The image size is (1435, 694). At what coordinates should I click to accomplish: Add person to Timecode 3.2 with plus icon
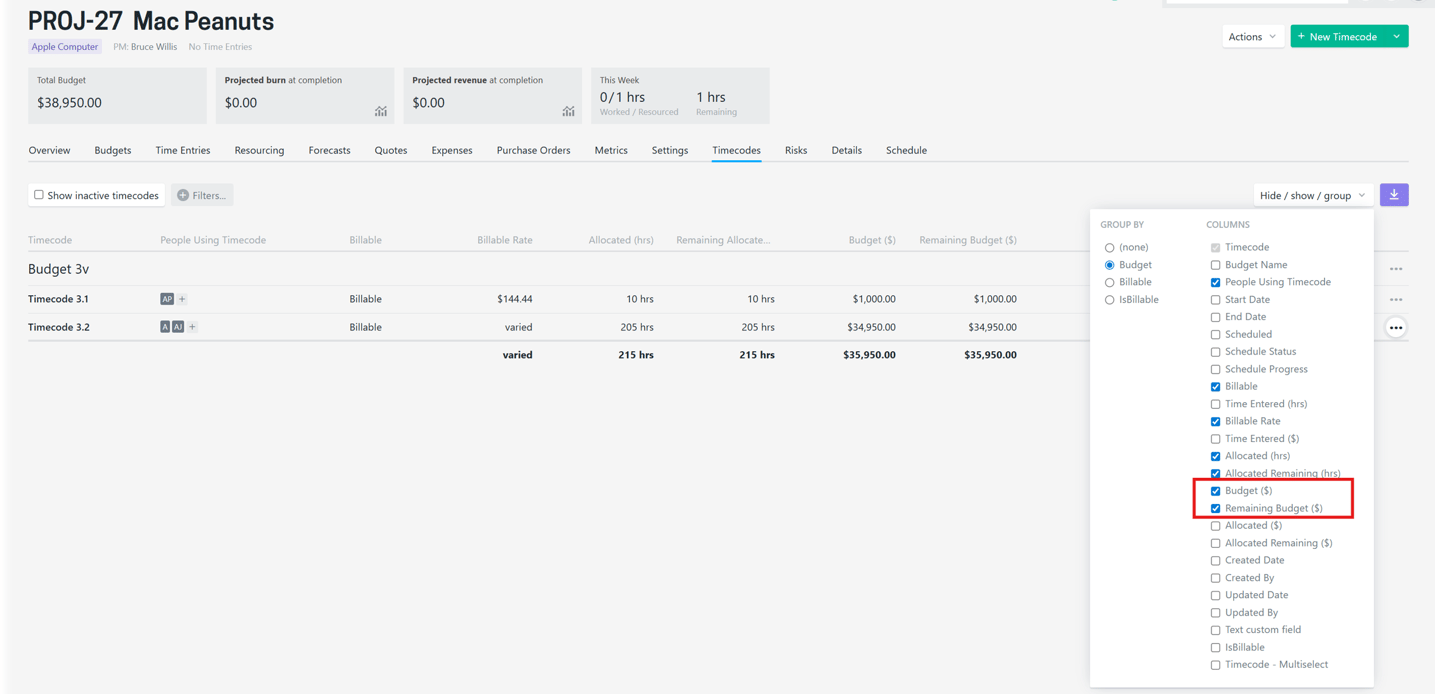pyautogui.click(x=192, y=327)
